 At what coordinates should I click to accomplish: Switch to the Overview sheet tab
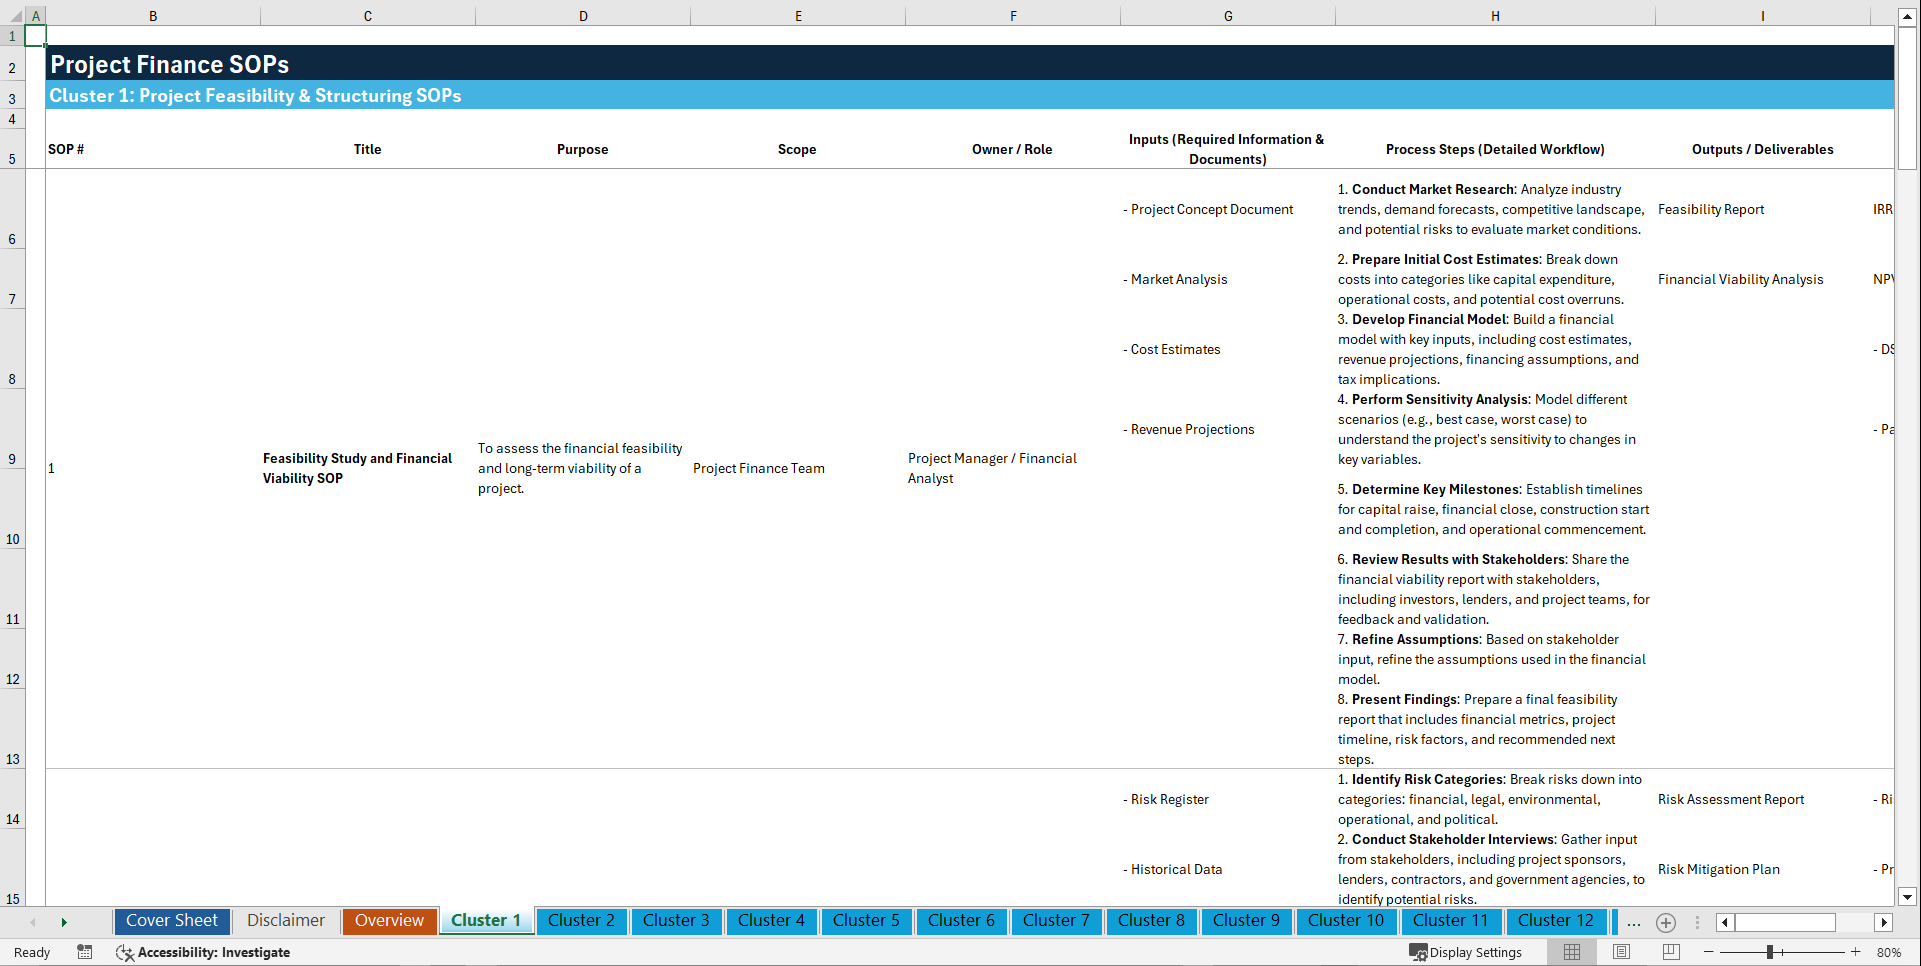[389, 921]
